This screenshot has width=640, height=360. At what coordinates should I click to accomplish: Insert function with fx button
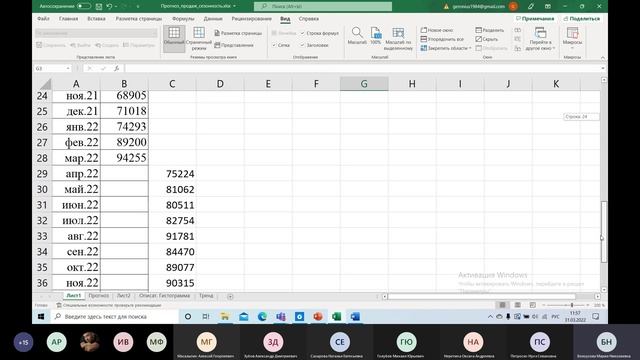[x=116, y=69]
